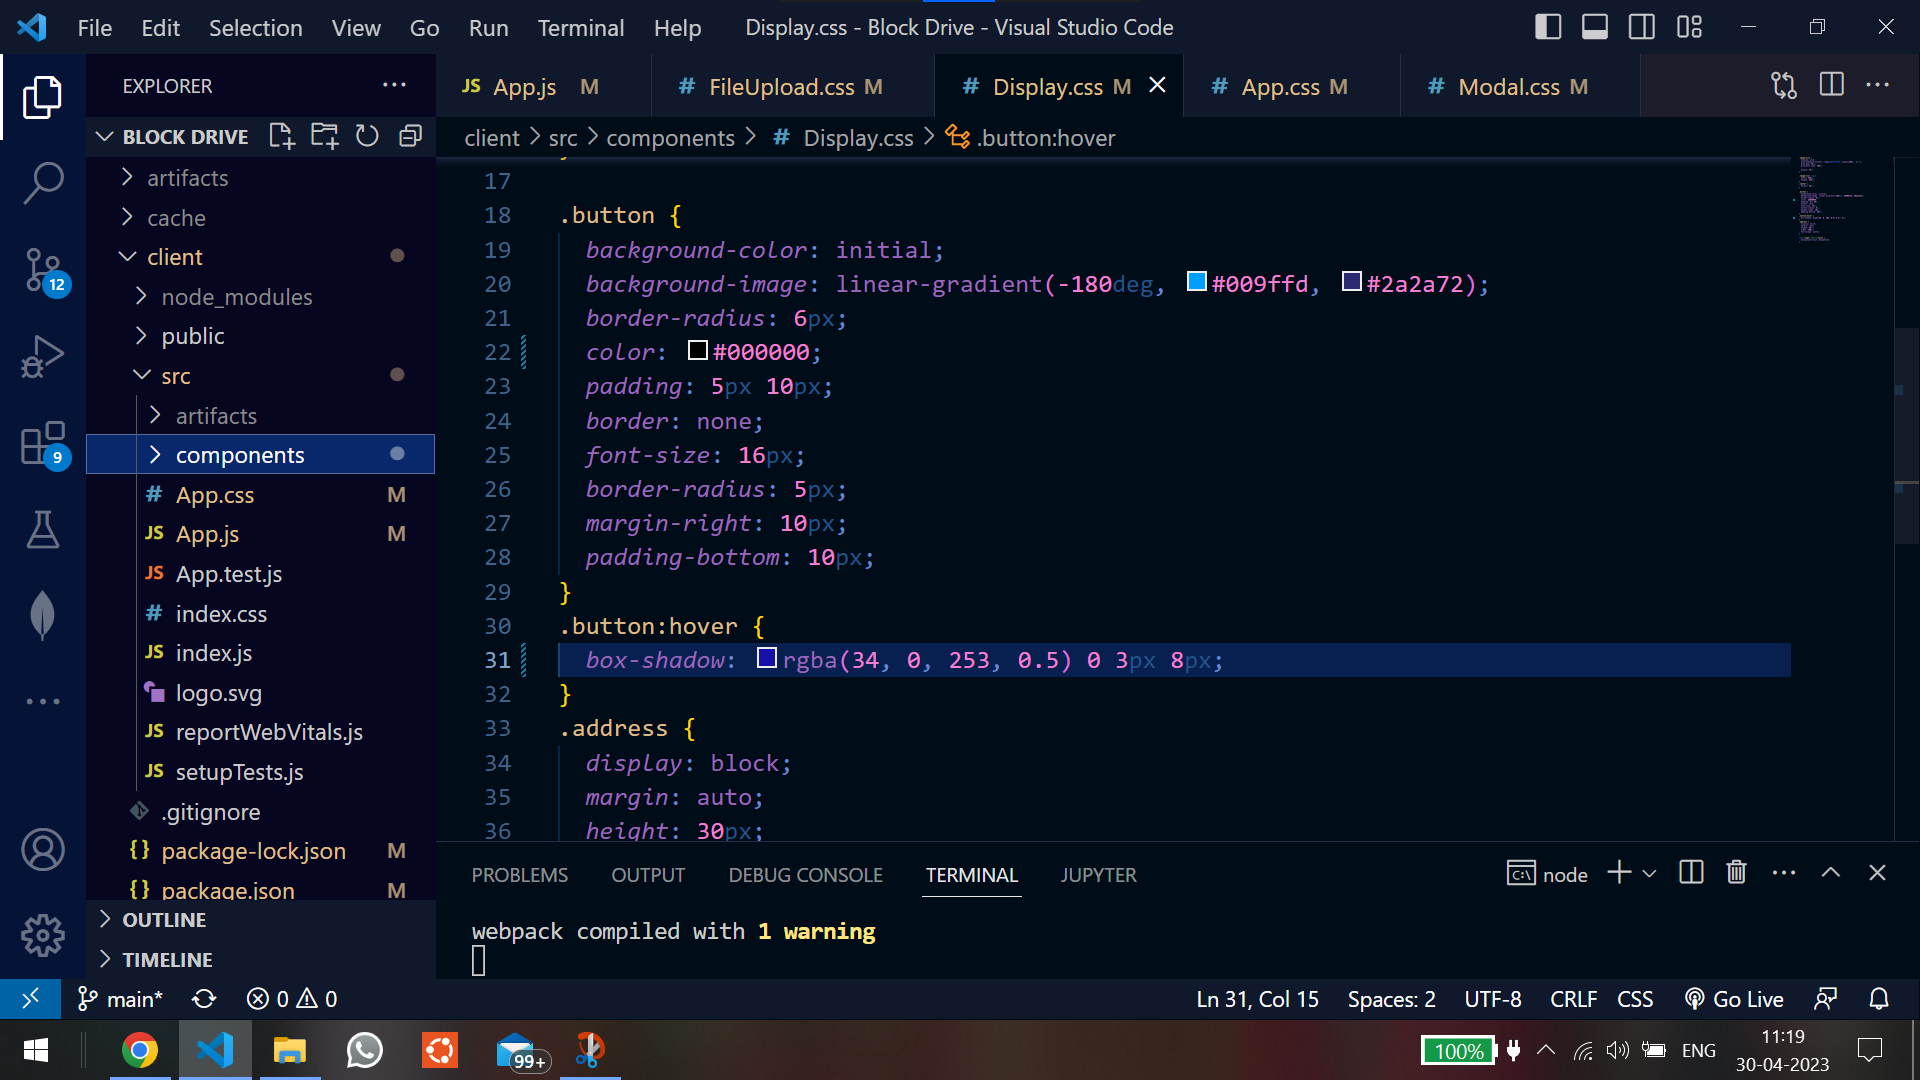Refresh the explorer file tree
The width and height of the screenshot is (1920, 1080).
click(367, 136)
